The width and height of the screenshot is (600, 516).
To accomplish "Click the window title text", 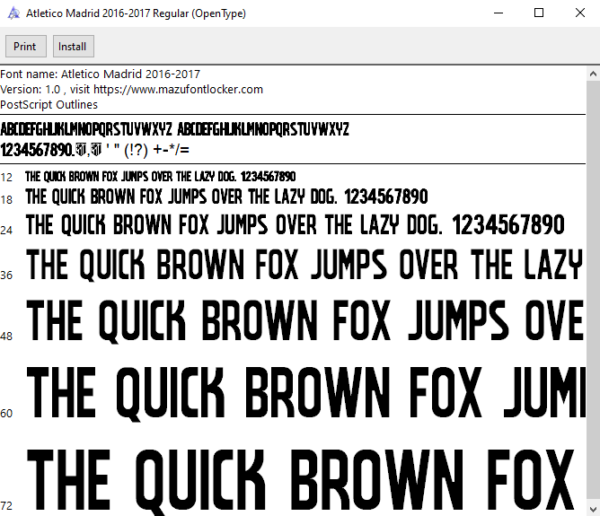I will pyautogui.click(x=136, y=13).
